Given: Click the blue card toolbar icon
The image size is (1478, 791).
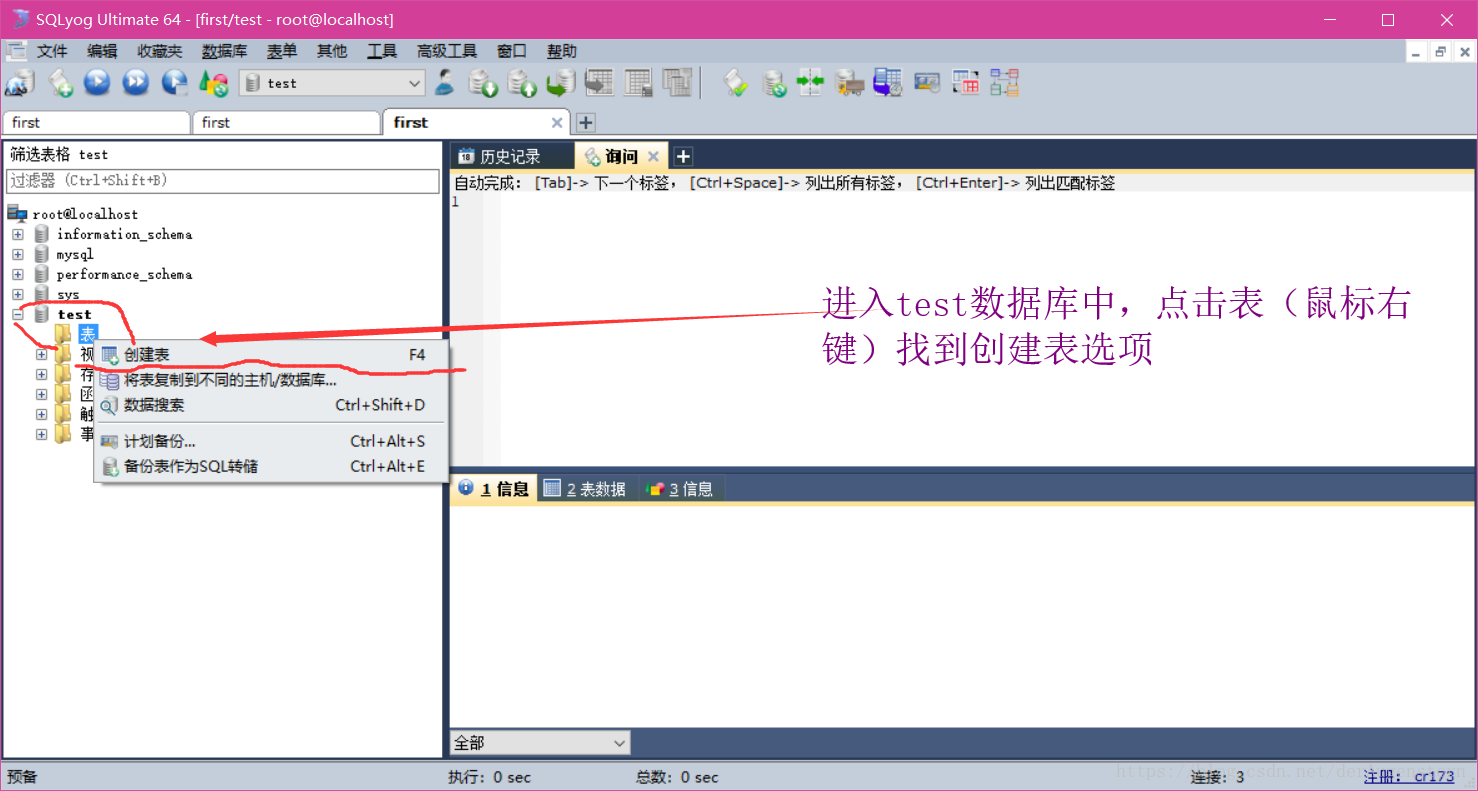Looking at the screenshot, I should coord(927,83).
